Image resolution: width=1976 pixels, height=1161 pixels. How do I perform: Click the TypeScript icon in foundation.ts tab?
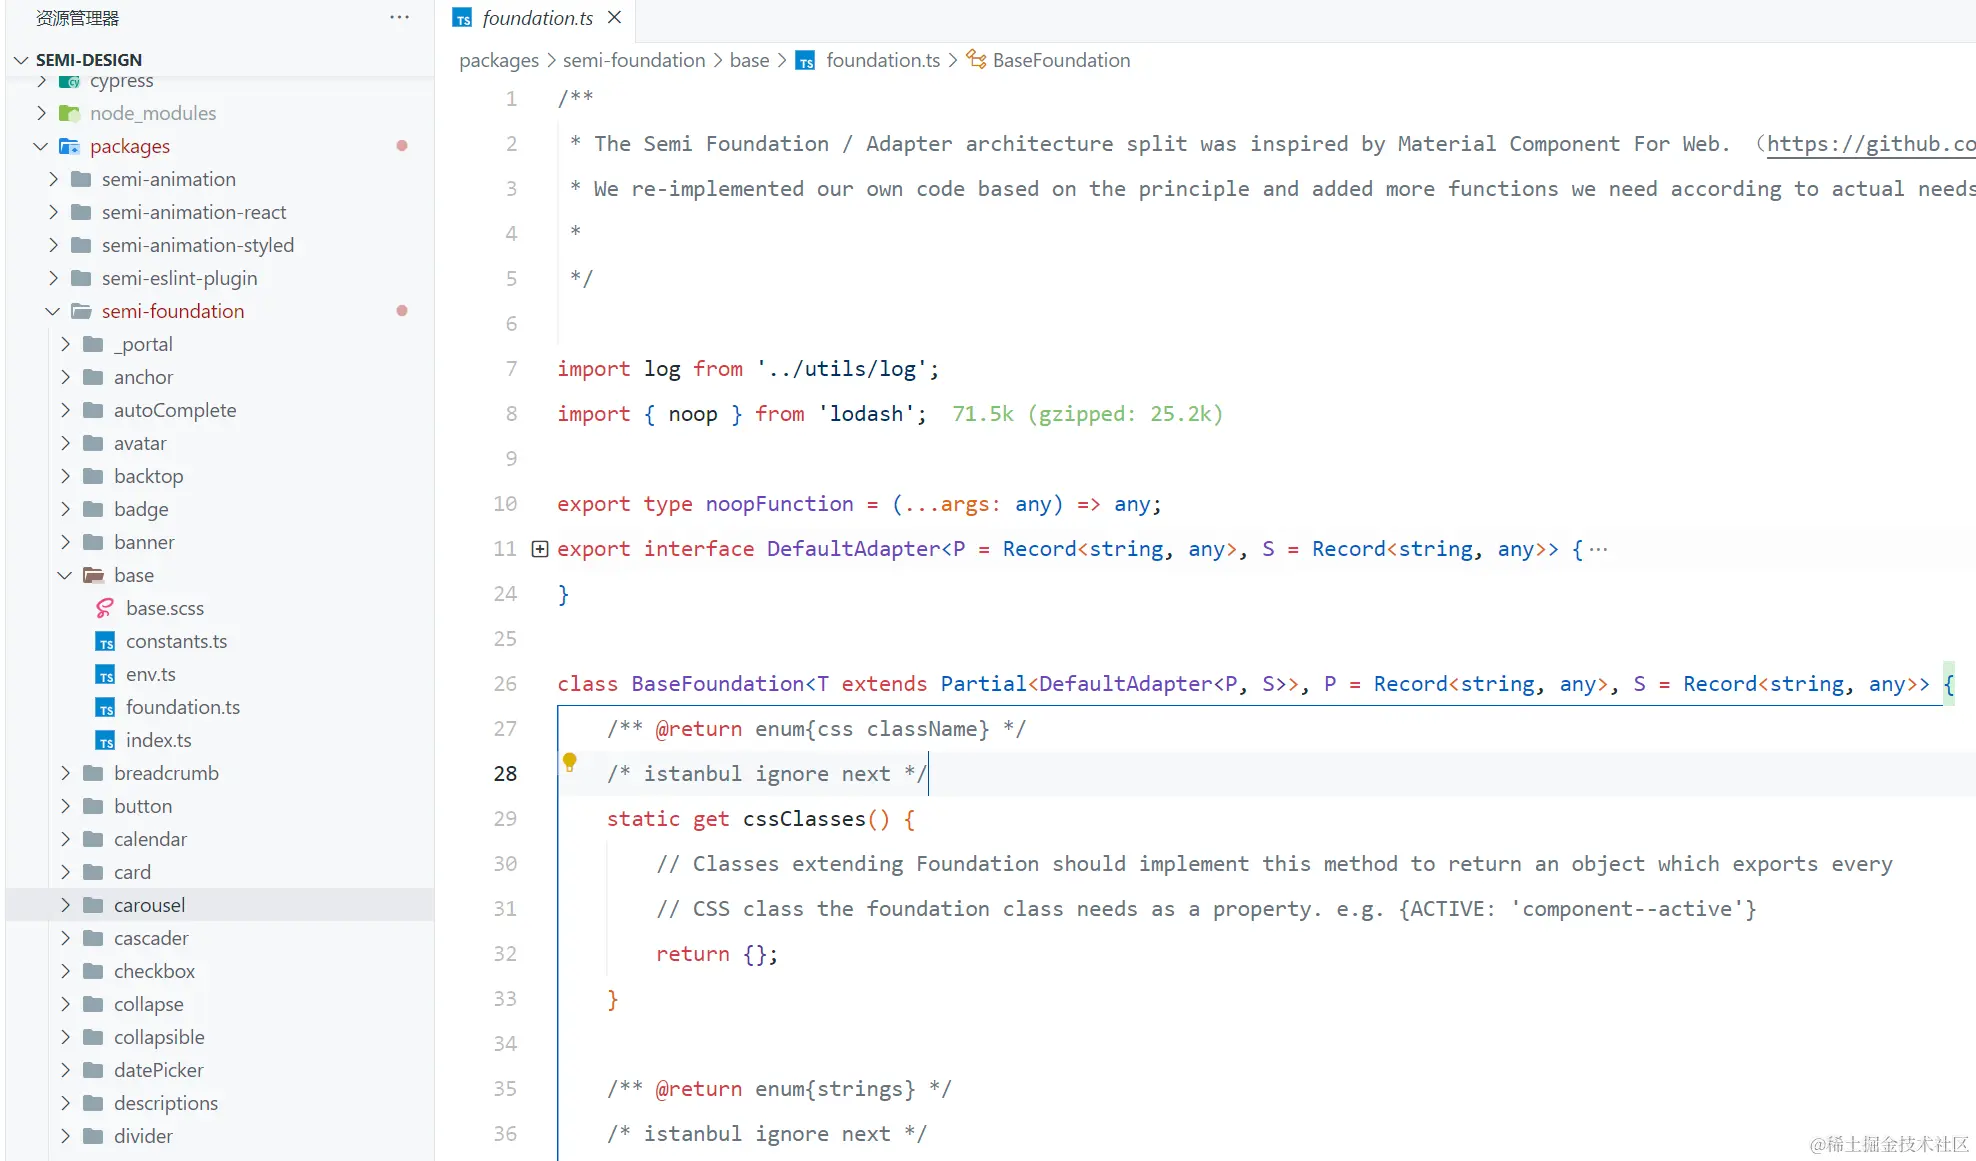[462, 18]
